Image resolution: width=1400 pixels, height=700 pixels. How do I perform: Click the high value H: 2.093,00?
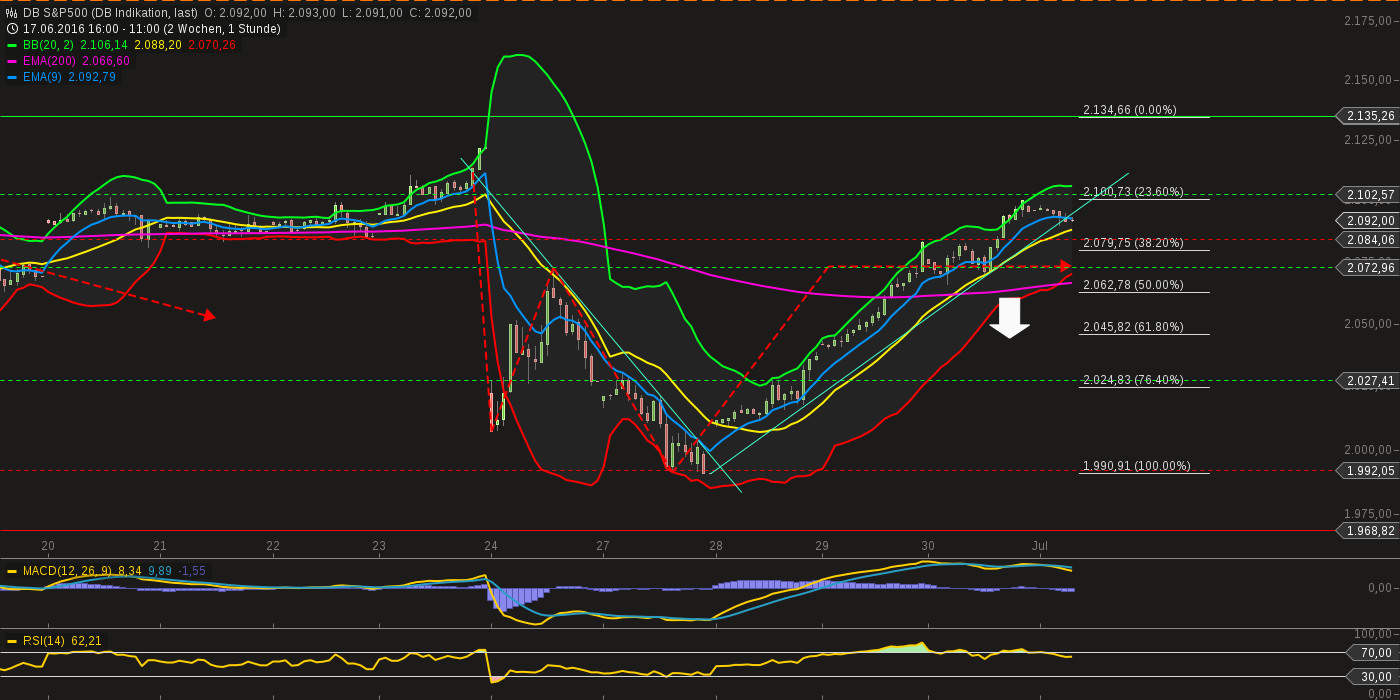pos(304,13)
